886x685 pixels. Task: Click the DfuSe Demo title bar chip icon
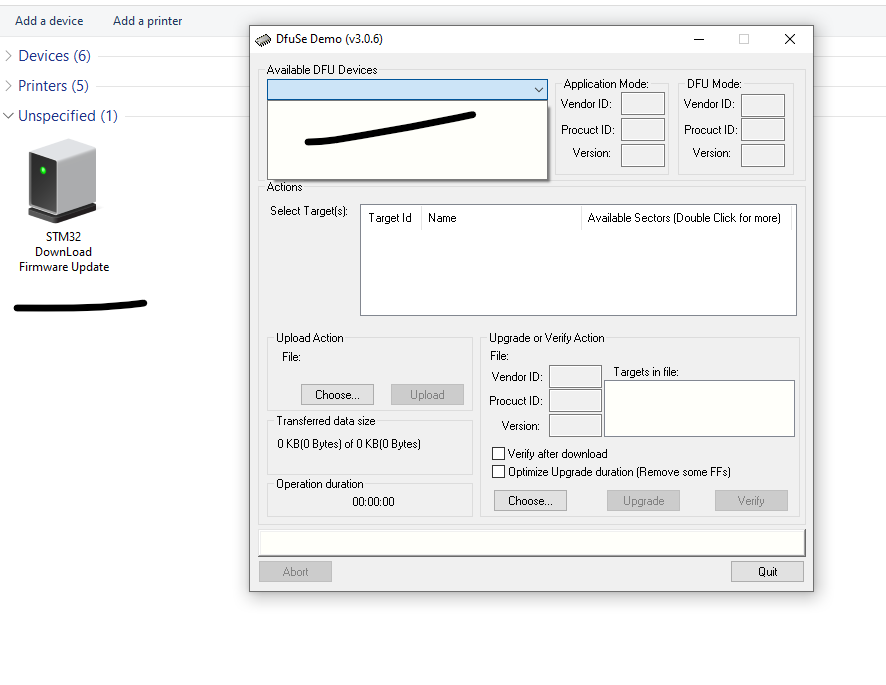(x=263, y=40)
